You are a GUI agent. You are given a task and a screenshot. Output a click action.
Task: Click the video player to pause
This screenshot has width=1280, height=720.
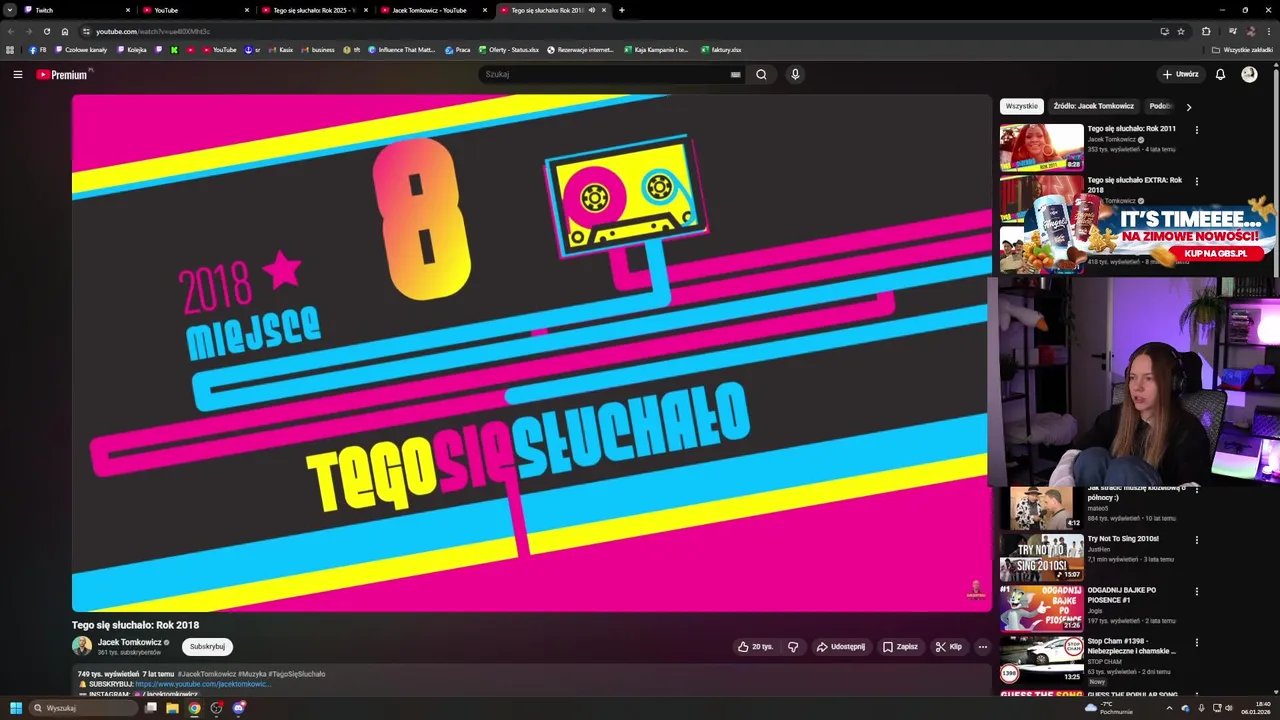click(x=531, y=352)
